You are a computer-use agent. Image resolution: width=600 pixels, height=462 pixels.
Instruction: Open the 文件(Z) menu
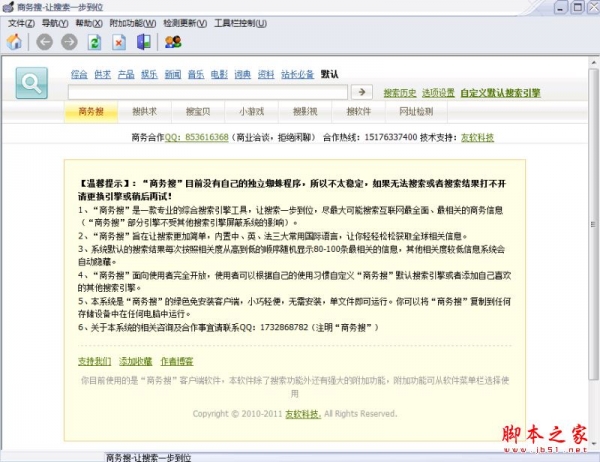tap(21, 23)
